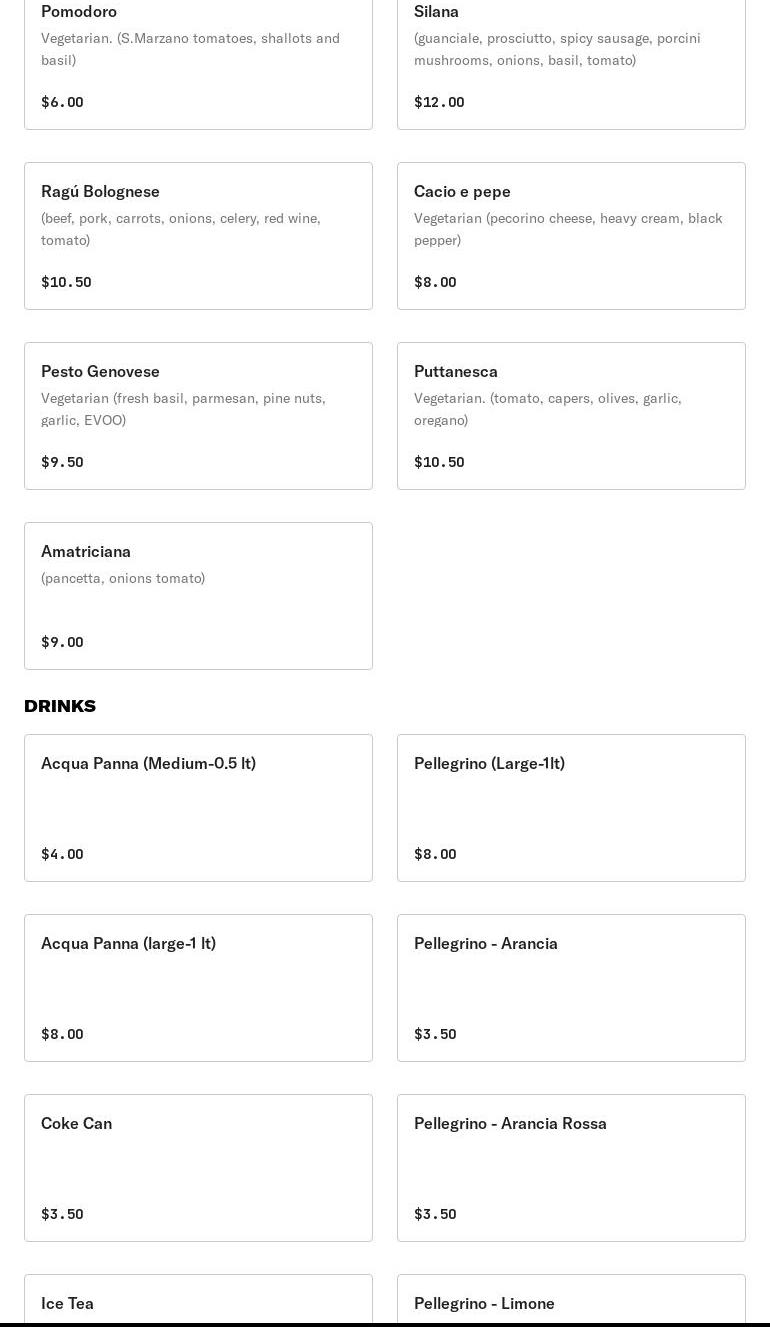This screenshot has width=770, height=1327.
Task: Select the Pellegrino - Arancia drink
Action: point(571,988)
